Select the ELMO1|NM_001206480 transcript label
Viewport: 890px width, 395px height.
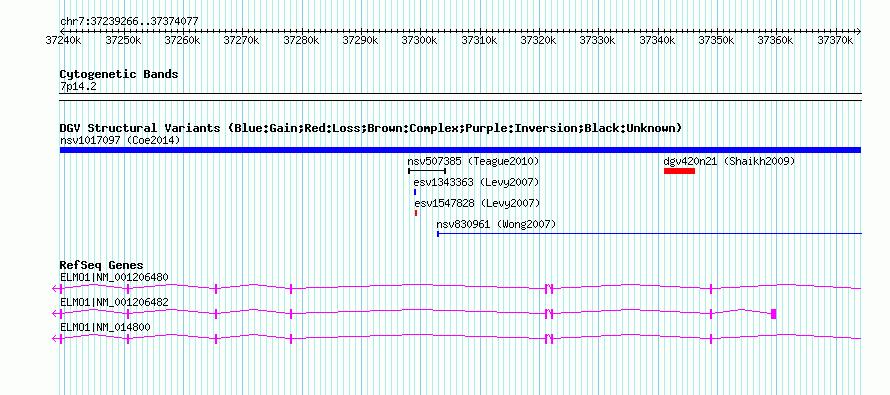(x=114, y=278)
